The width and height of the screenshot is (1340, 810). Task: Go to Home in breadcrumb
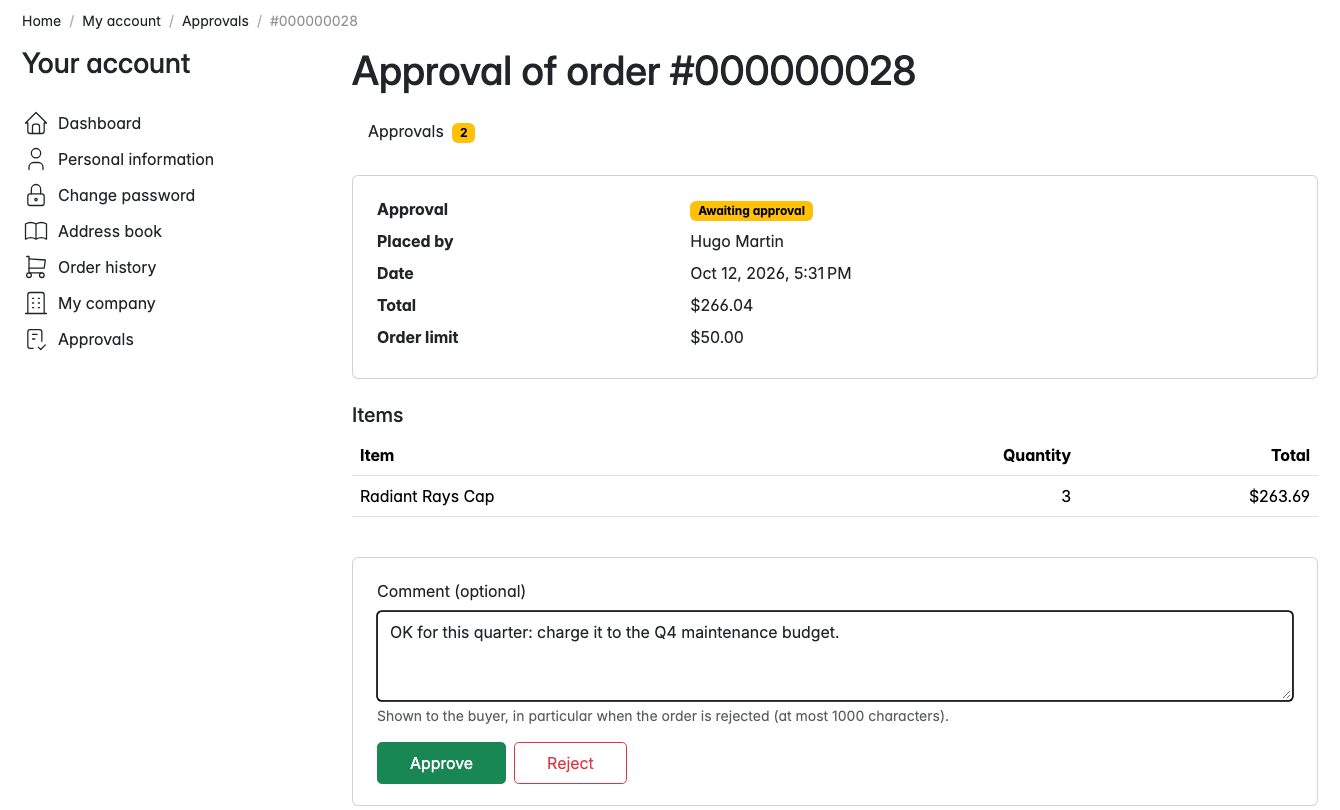42,21
